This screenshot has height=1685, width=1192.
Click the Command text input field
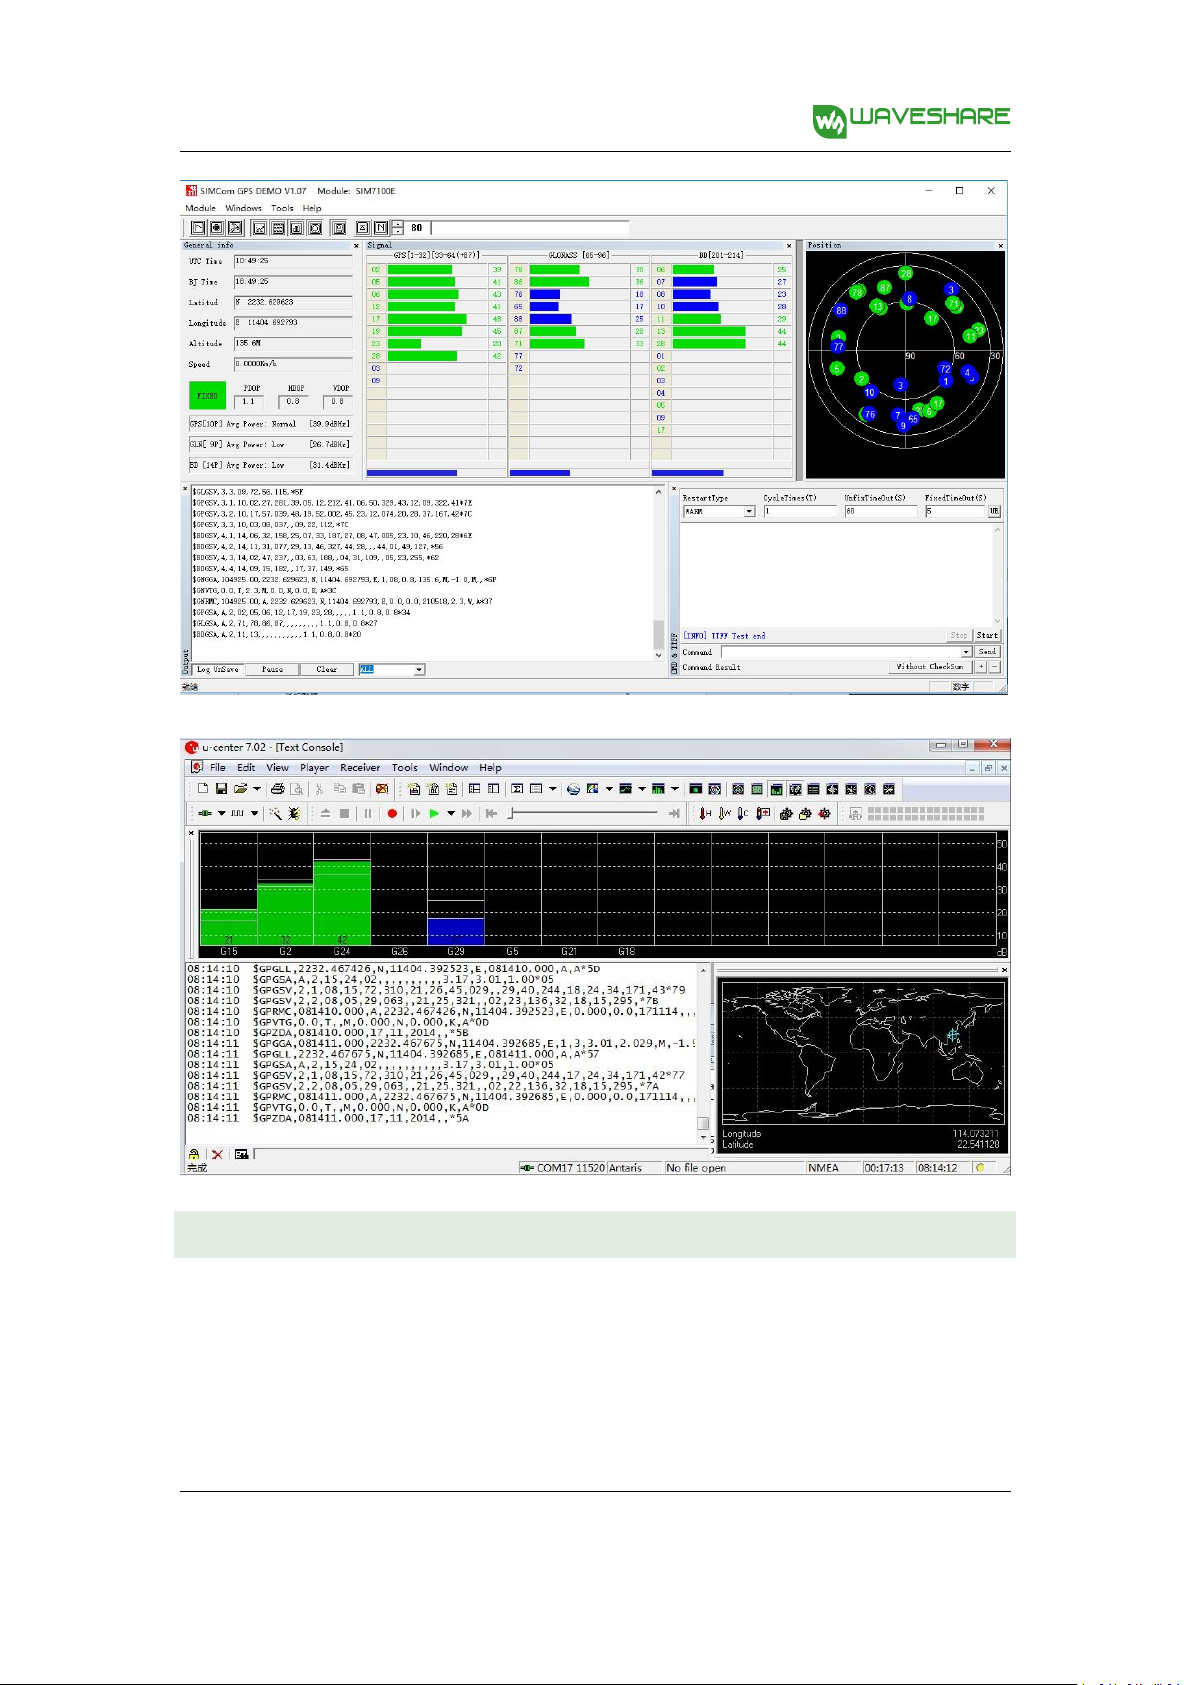pos(840,652)
